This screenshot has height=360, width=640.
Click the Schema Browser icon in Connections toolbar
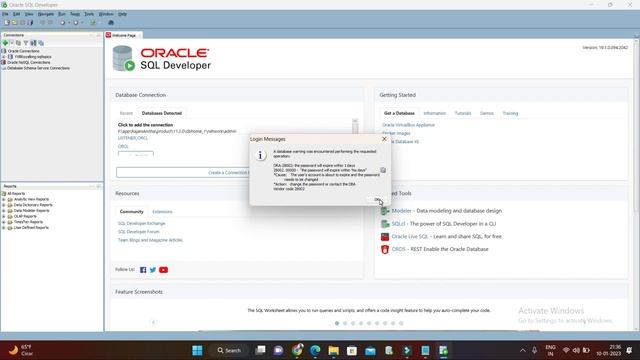click(33, 43)
